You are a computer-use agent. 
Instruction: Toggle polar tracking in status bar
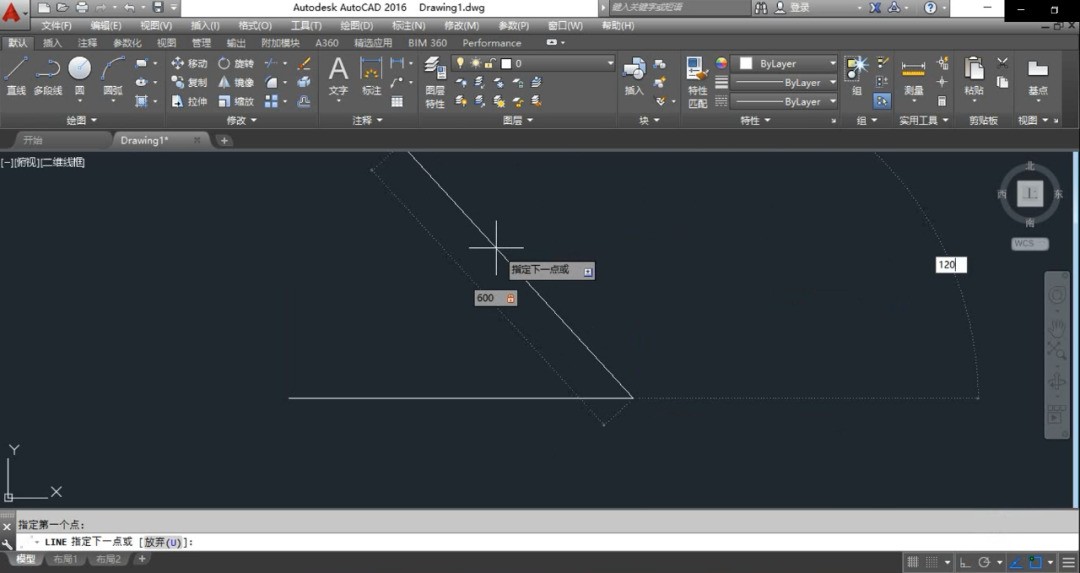pyautogui.click(x=984, y=562)
